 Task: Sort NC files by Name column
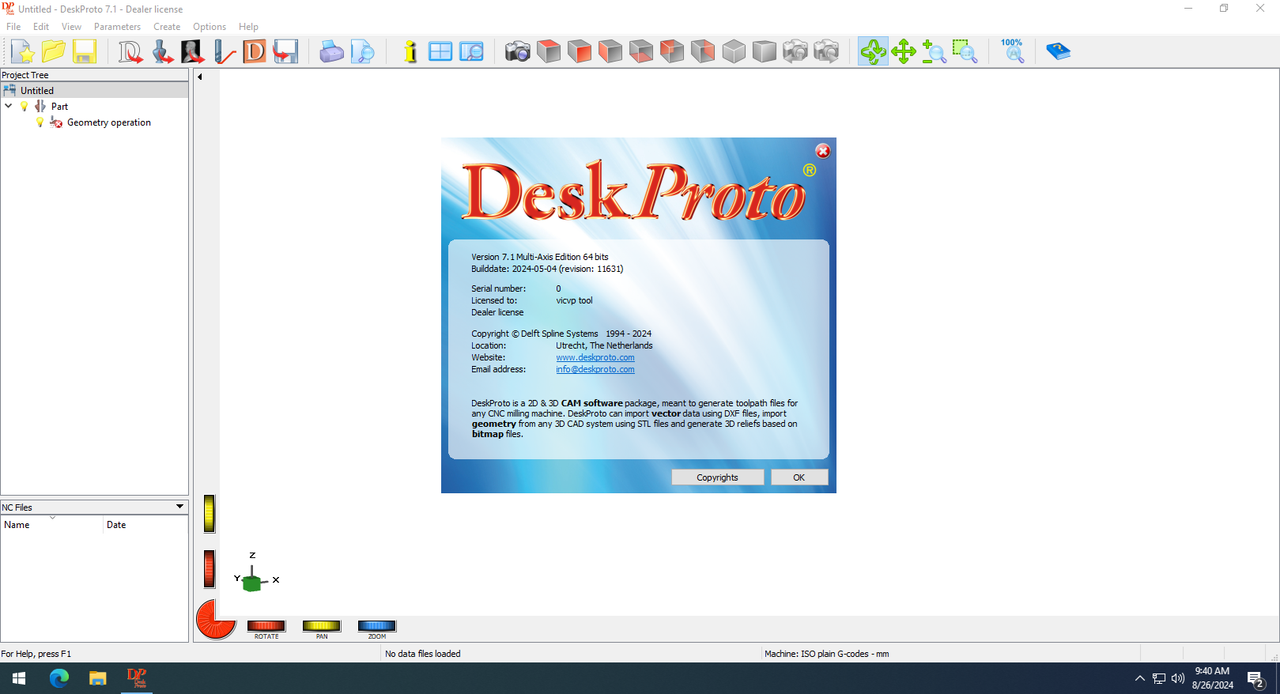52,524
